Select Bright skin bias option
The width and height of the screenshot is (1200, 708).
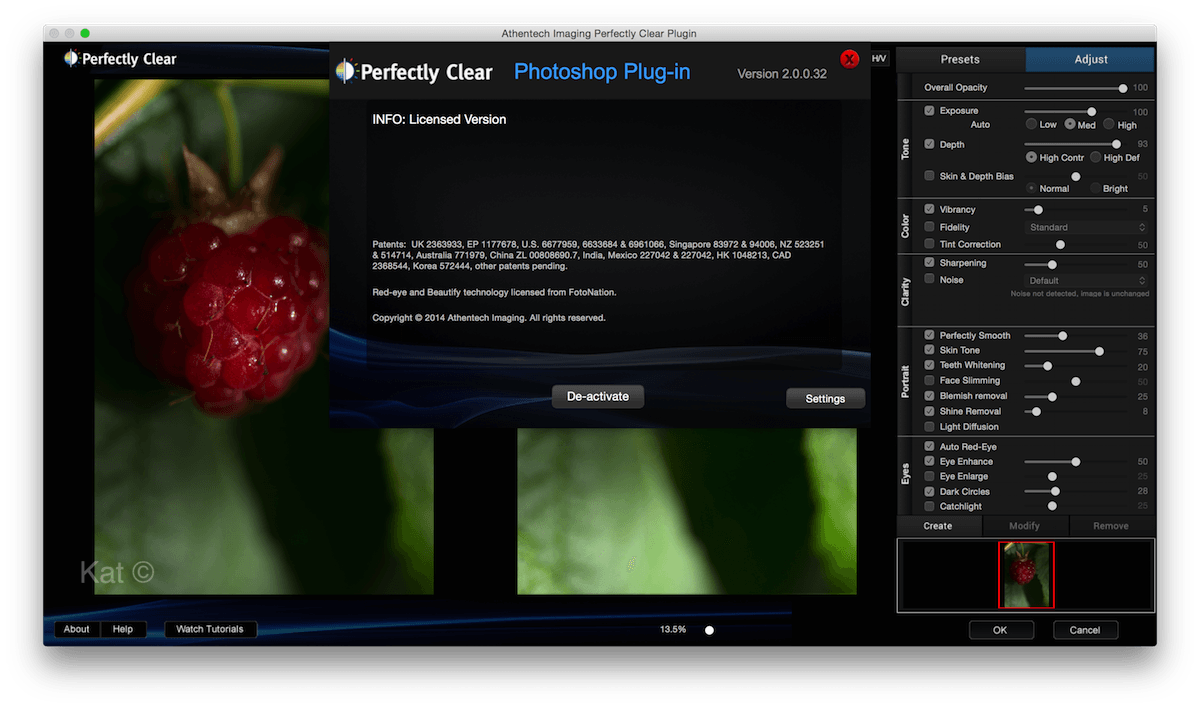coord(1095,189)
